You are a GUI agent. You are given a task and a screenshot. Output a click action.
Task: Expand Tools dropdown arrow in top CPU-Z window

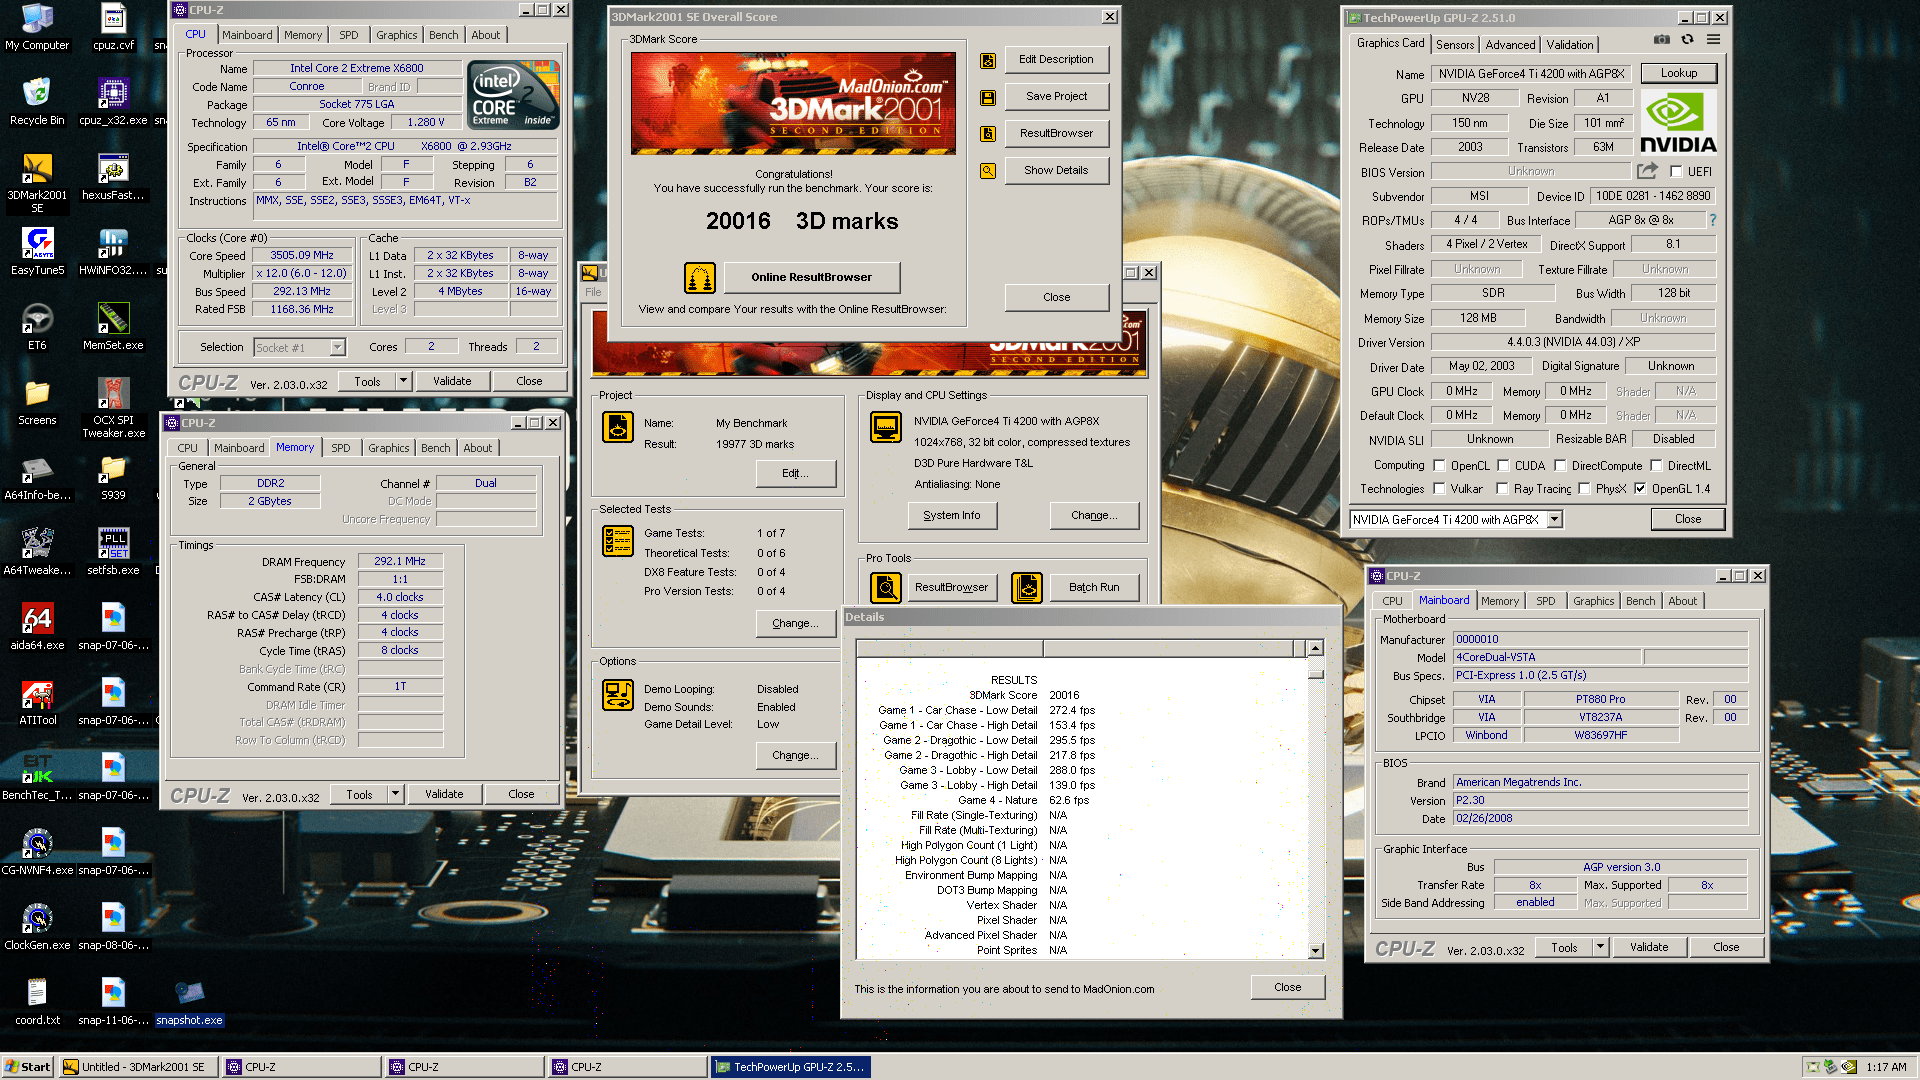403,381
